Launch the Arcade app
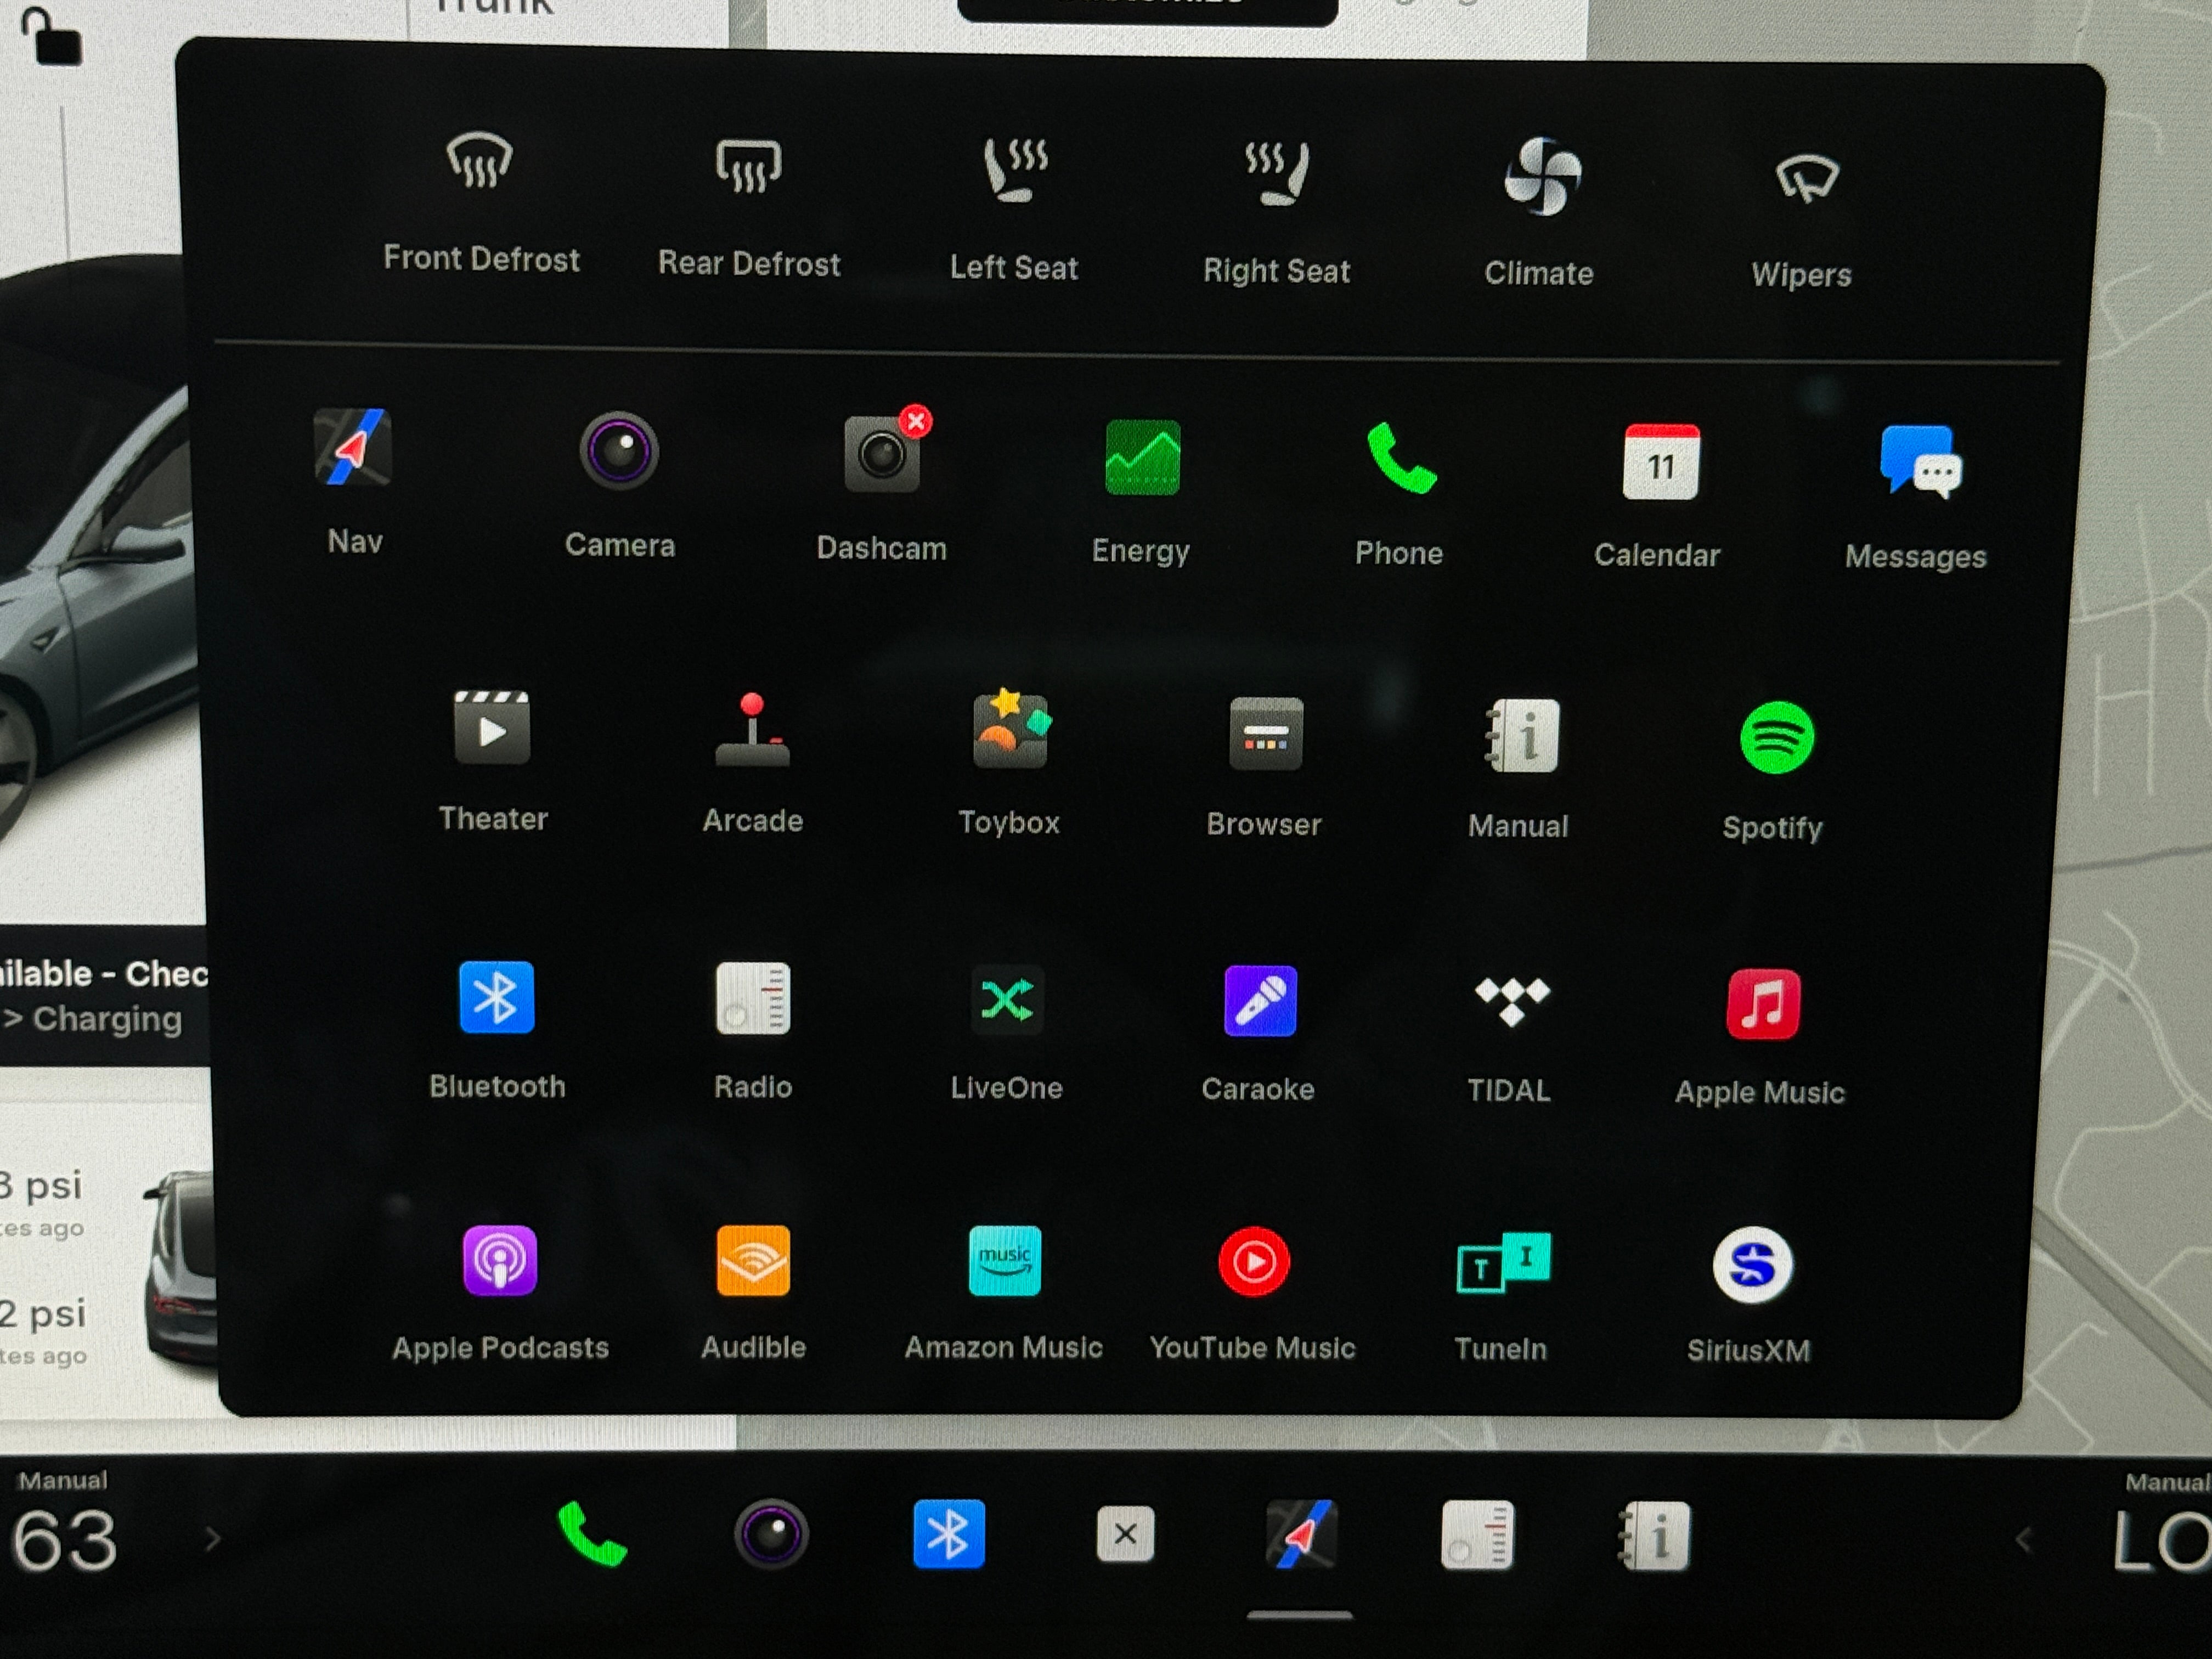Image resolution: width=2212 pixels, height=1659 pixels. (753, 730)
